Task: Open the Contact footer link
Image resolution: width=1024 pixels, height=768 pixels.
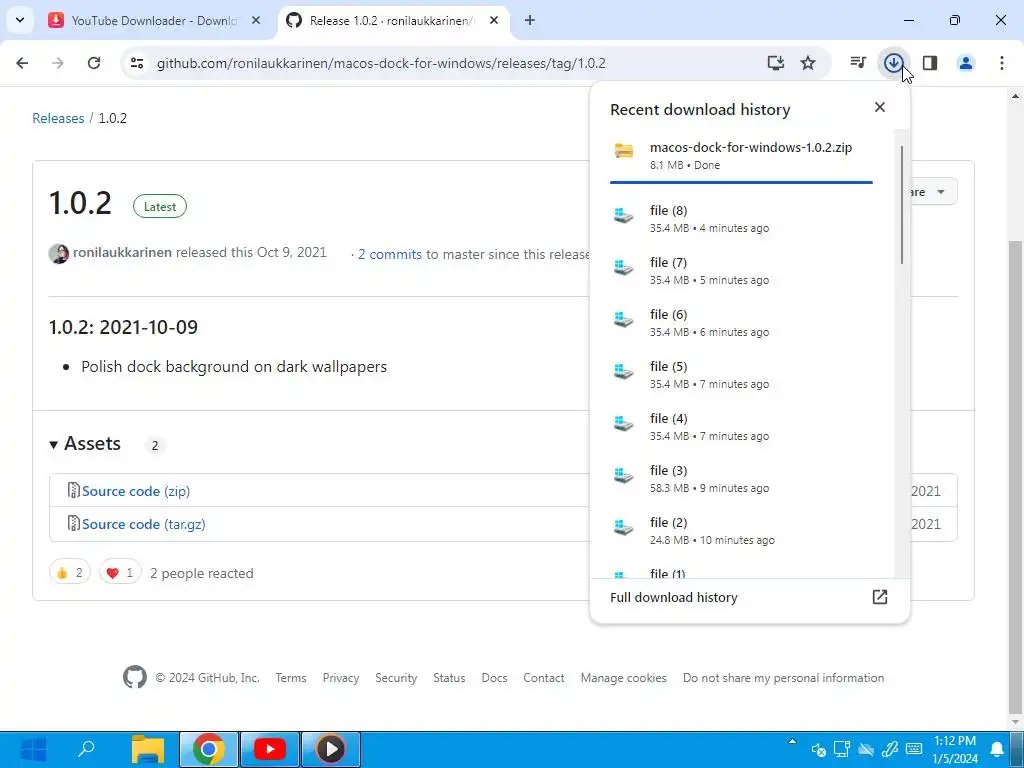Action: pyautogui.click(x=543, y=678)
